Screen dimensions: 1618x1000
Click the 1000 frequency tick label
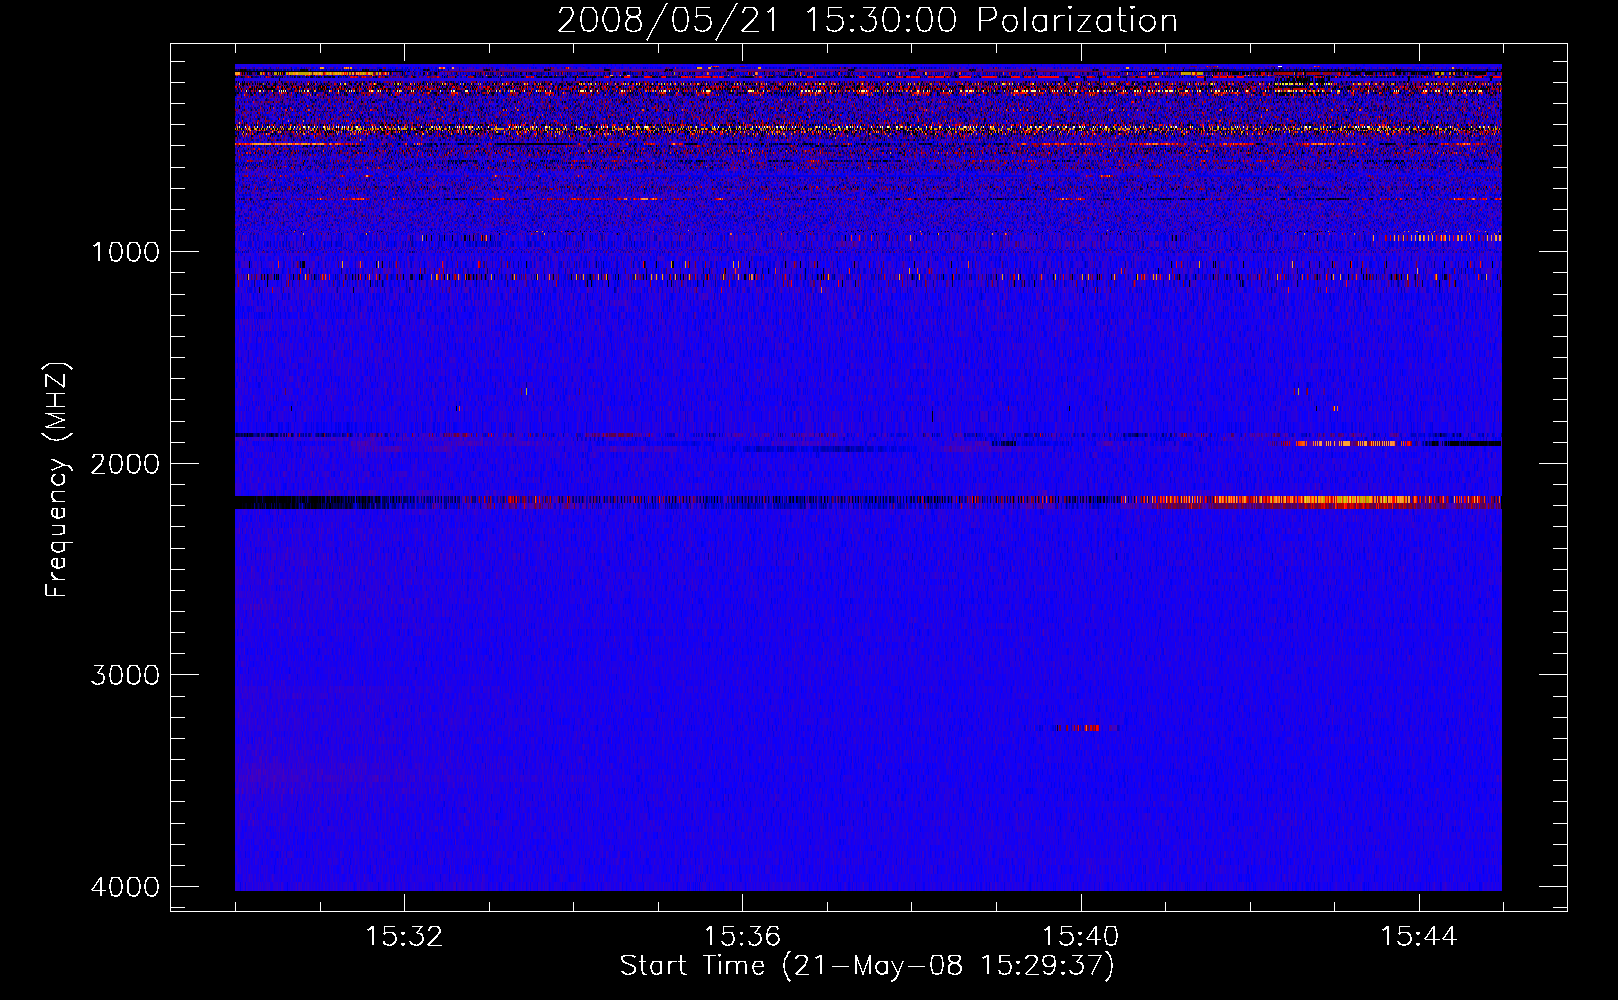point(125,251)
